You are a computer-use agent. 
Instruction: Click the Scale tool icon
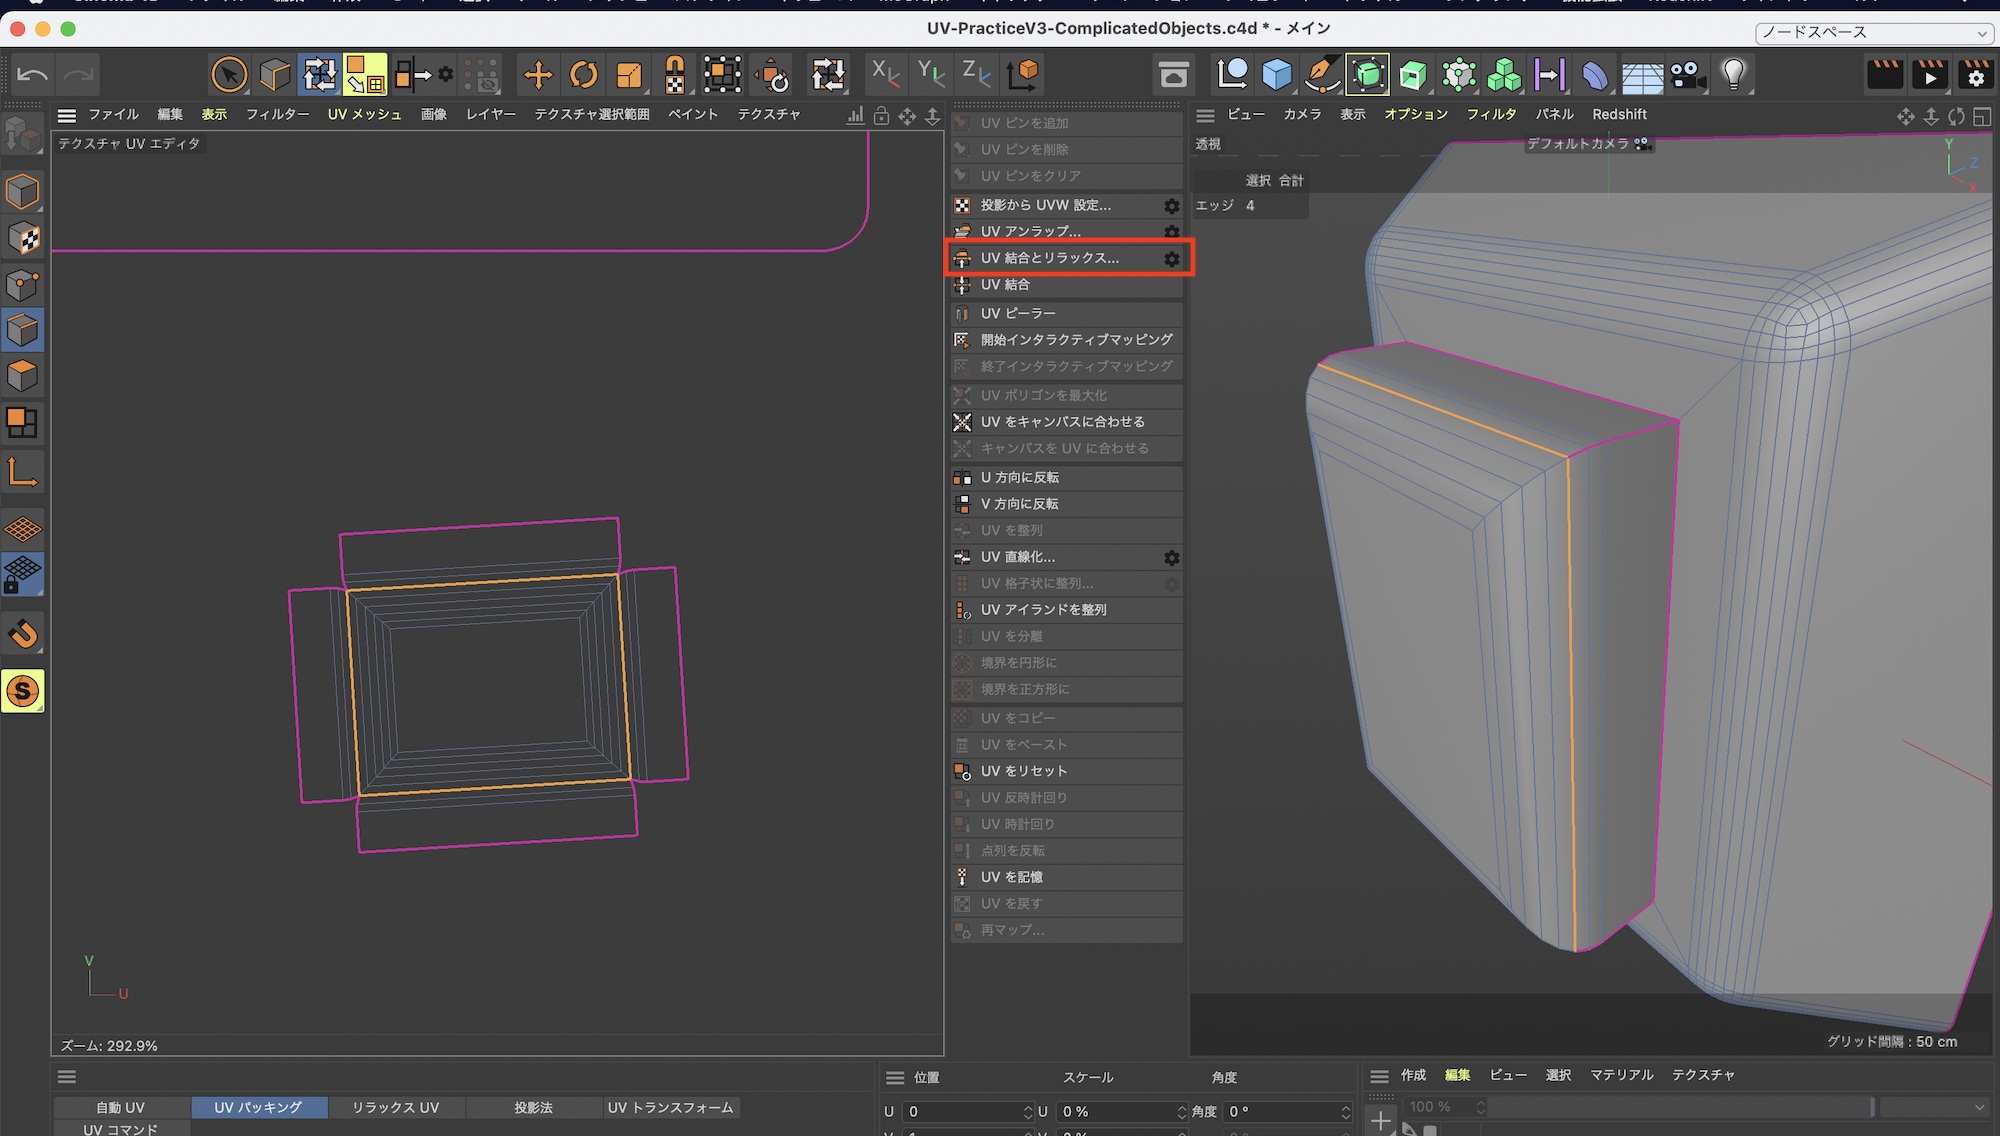(x=629, y=75)
